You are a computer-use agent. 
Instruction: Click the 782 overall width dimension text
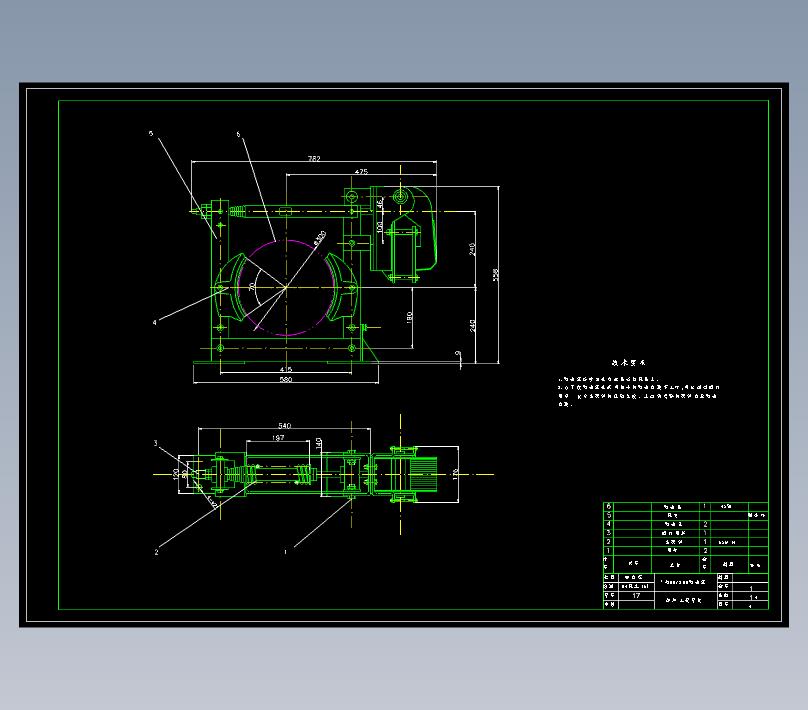pyautogui.click(x=314, y=159)
